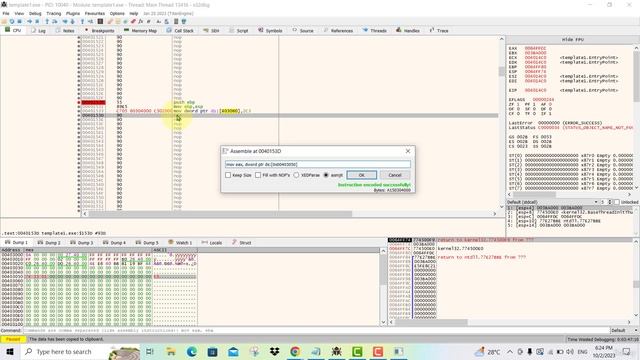This screenshot has height=360, width=640.
Task: Open the Variables (#) toolbar icon
Action: [x=149, y=21]
